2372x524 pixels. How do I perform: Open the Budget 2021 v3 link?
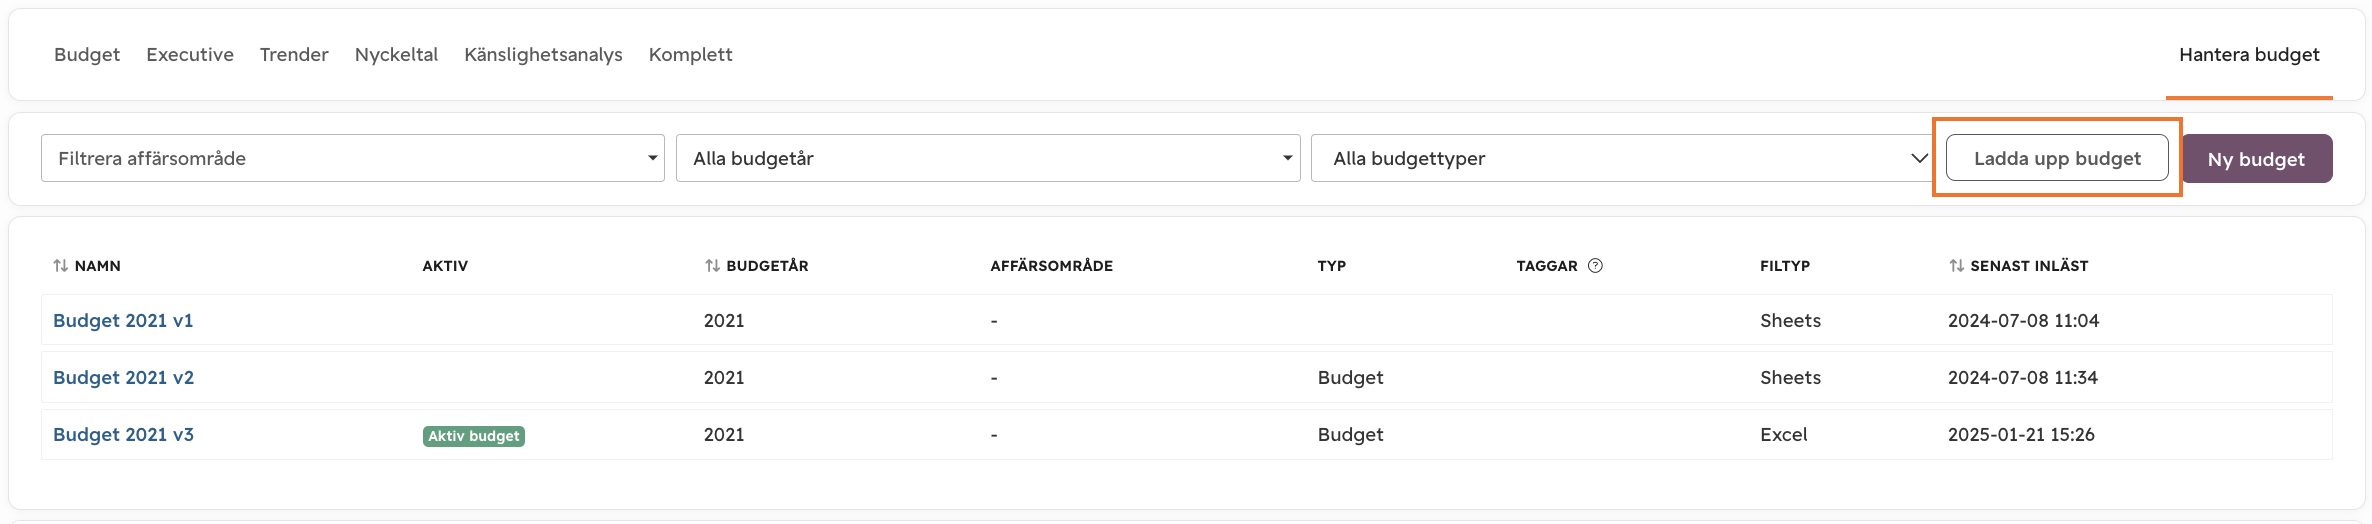123,435
